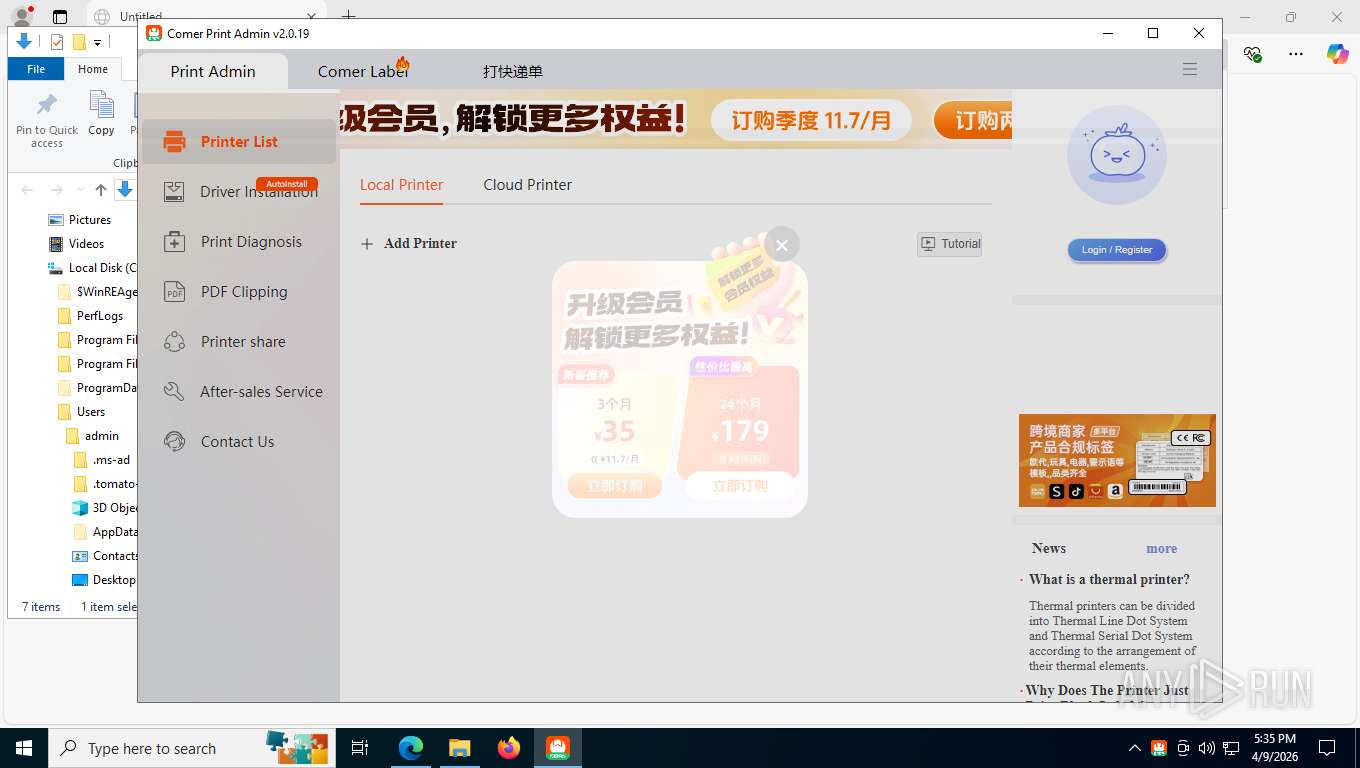Select Videos in File Explorer tree
The height and width of the screenshot is (768, 1360).
(x=77, y=243)
